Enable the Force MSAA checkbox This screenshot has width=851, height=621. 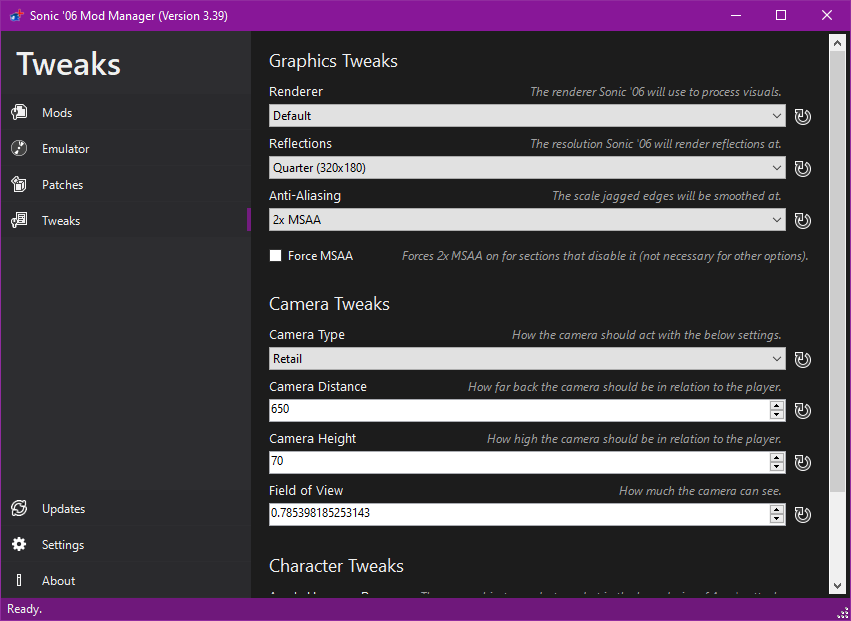point(276,256)
